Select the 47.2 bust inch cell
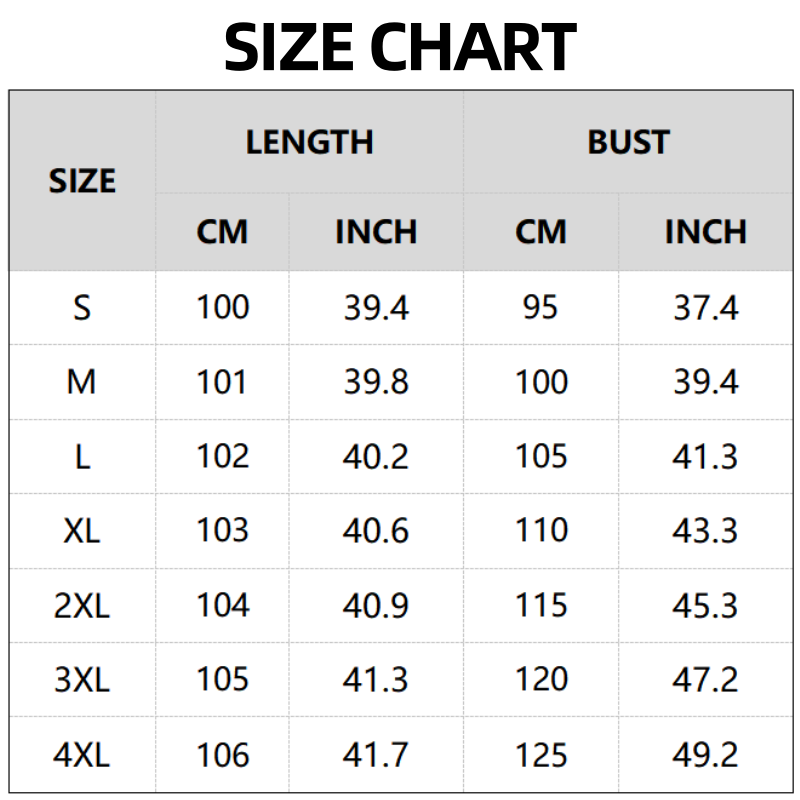The height and width of the screenshot is (800, 800). (705, 680)
